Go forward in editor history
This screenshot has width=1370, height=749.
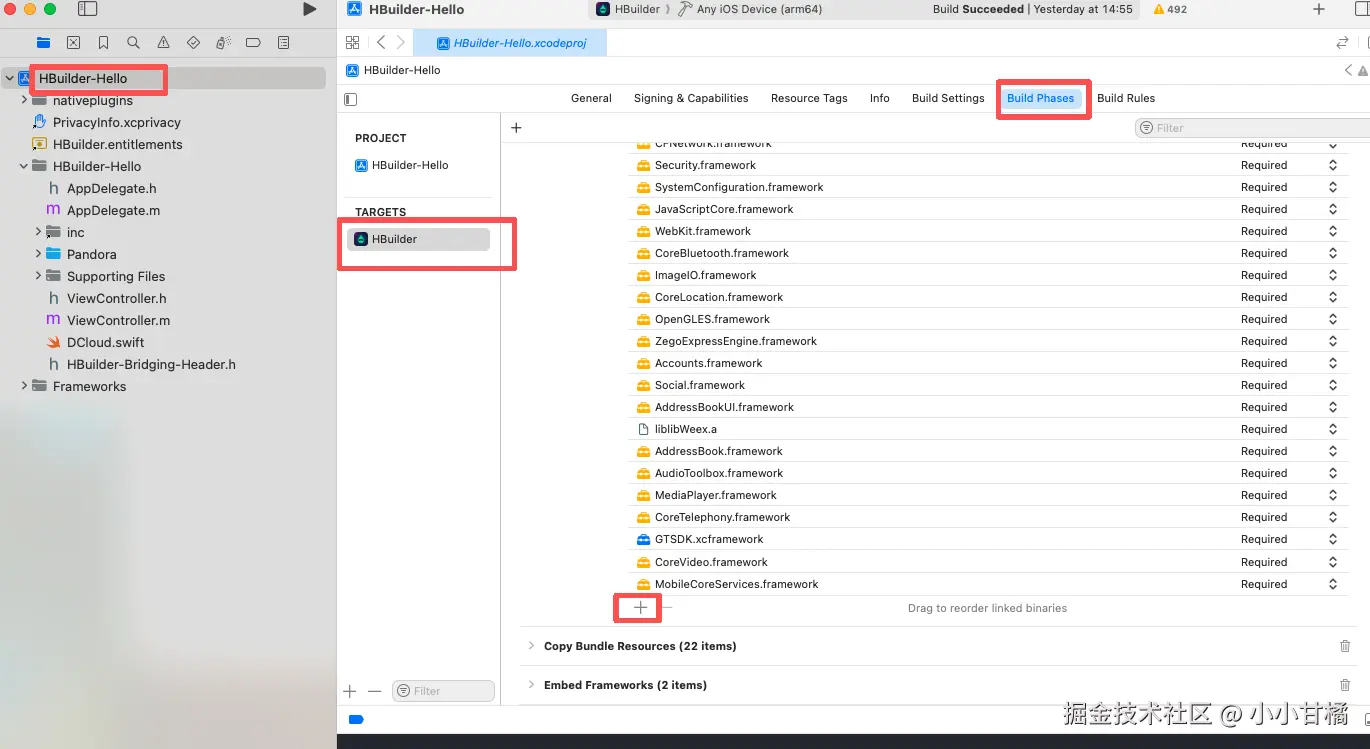coord(401,43)
